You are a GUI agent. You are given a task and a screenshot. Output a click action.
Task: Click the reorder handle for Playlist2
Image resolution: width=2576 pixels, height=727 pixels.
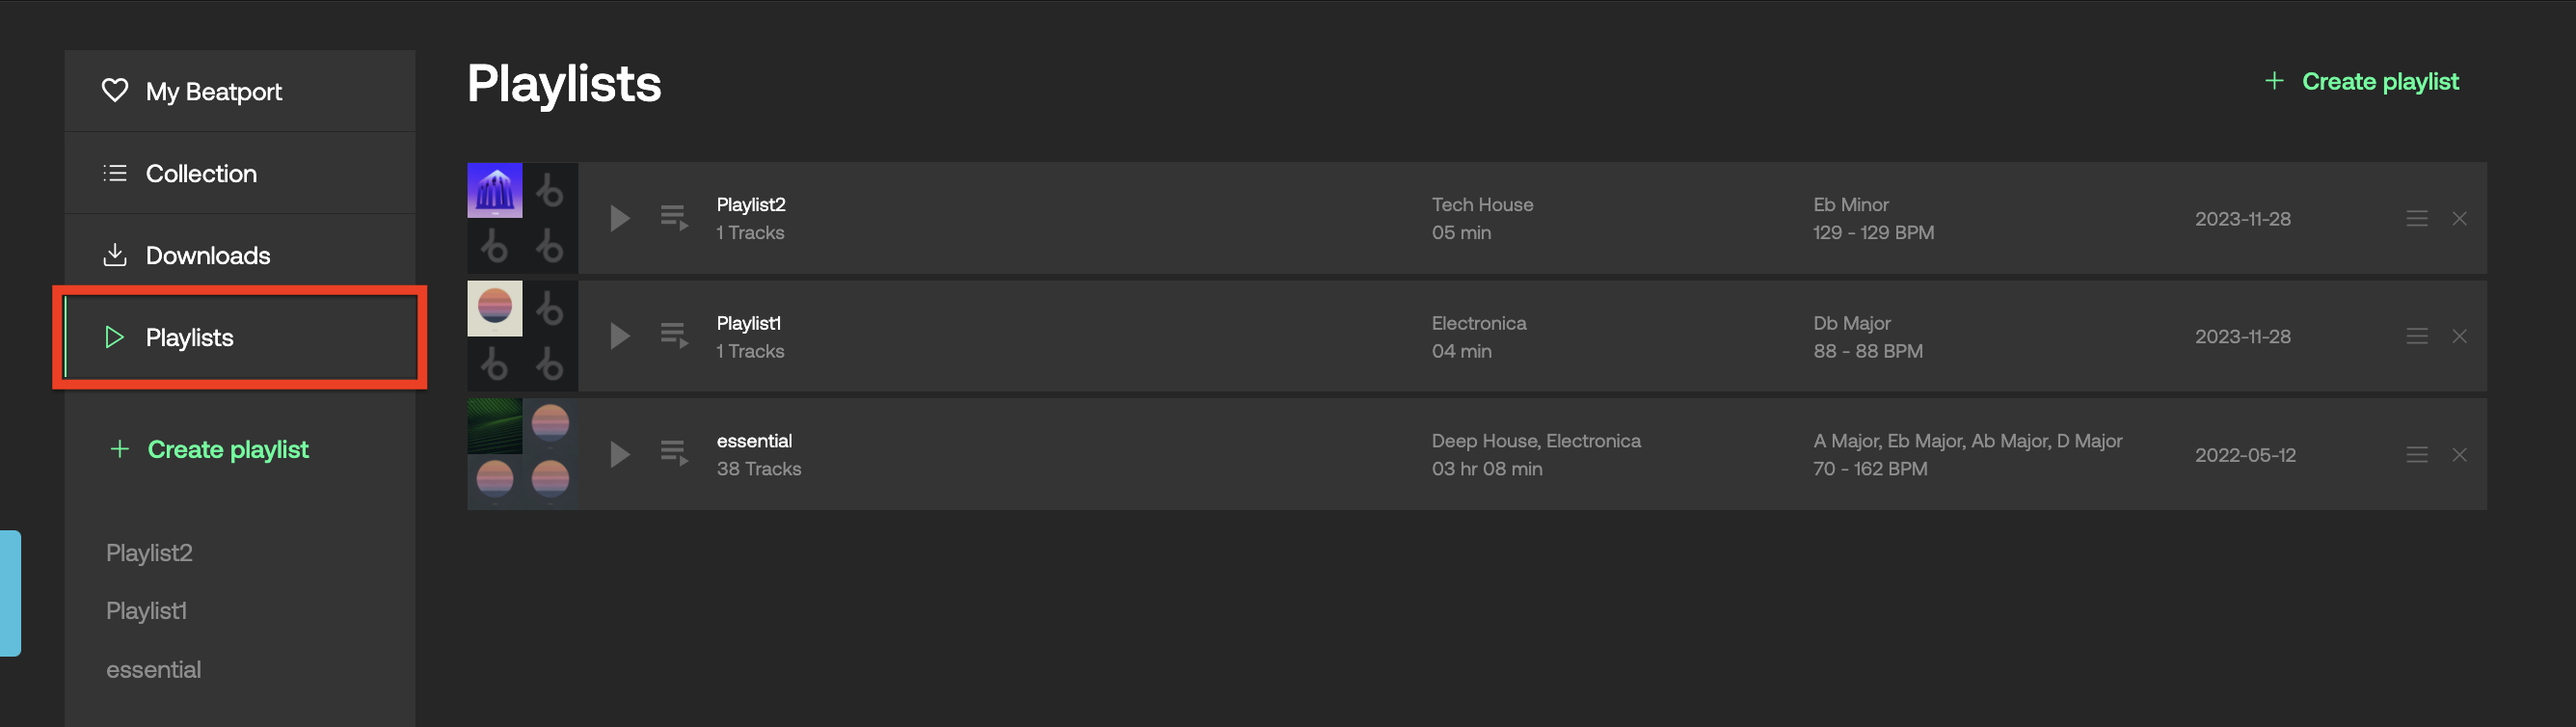tap(2416, 218)
